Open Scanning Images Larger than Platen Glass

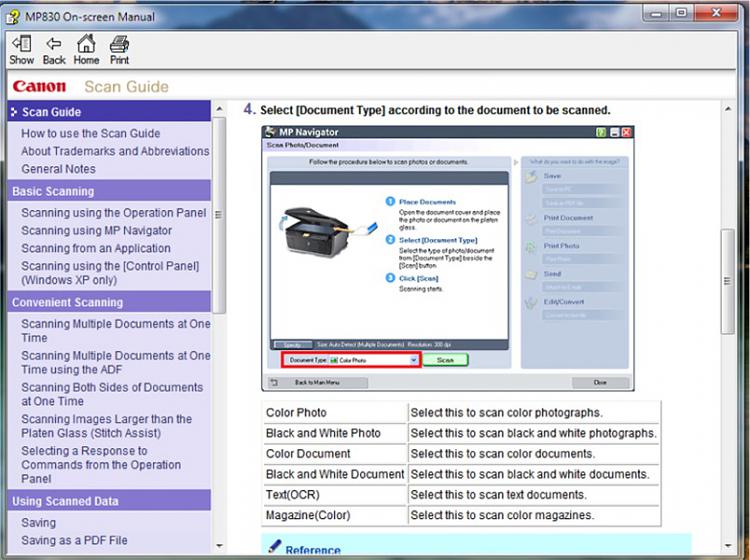click(x=106, y=426)
